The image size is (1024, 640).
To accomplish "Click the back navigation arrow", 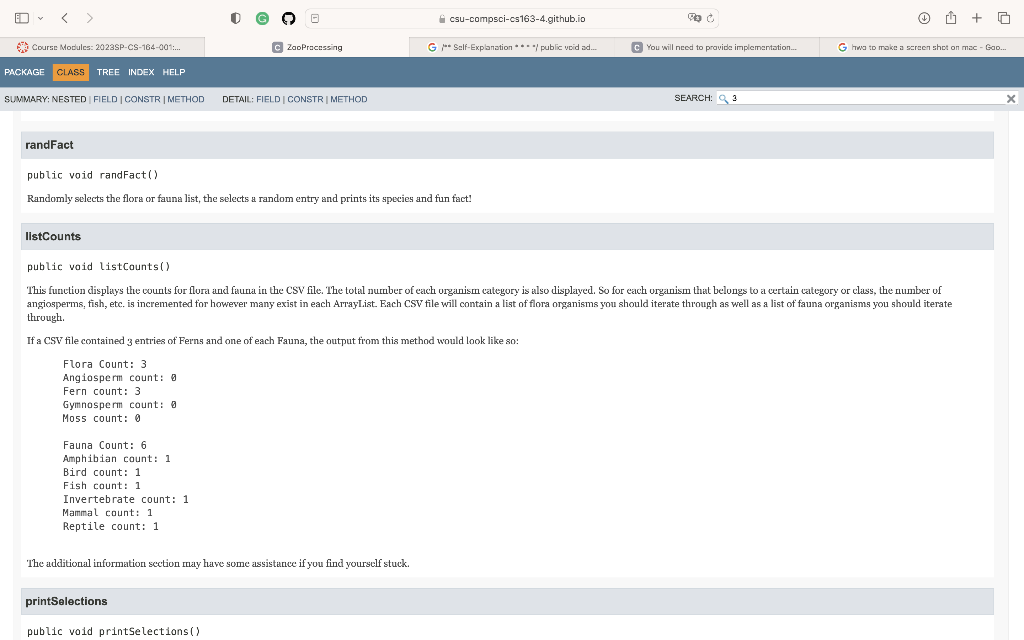I will [x=63, y=17].
